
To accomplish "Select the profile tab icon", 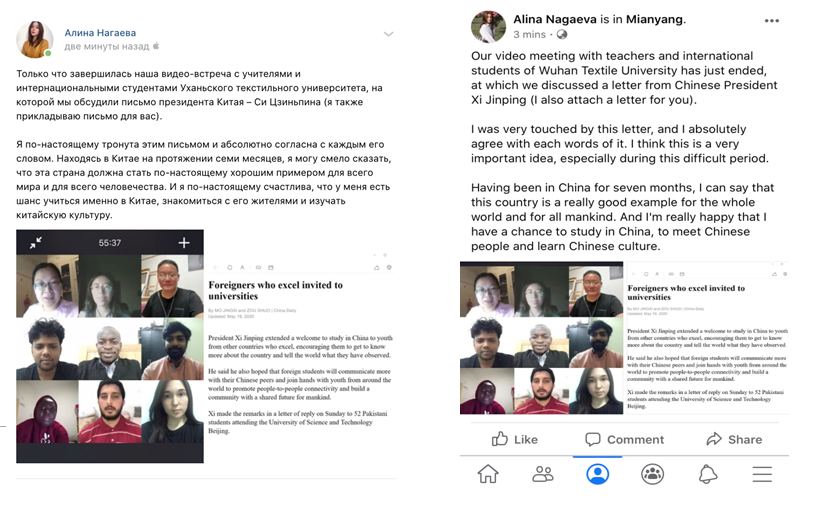I will coord(598,473).
